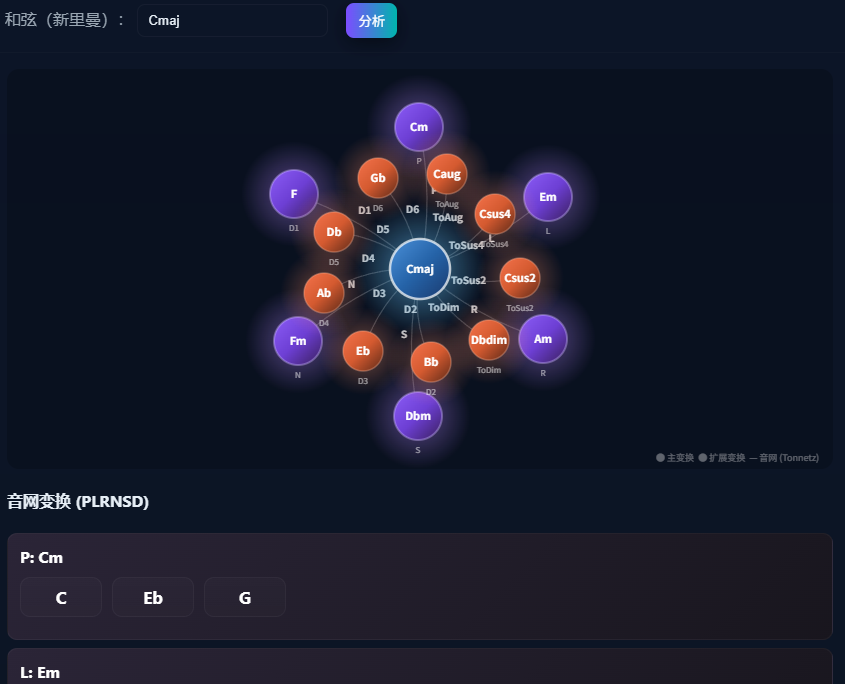Screen dimensions: 845x684
Task: Select the purple Dbm node
Action: click(x=418, y=416)
